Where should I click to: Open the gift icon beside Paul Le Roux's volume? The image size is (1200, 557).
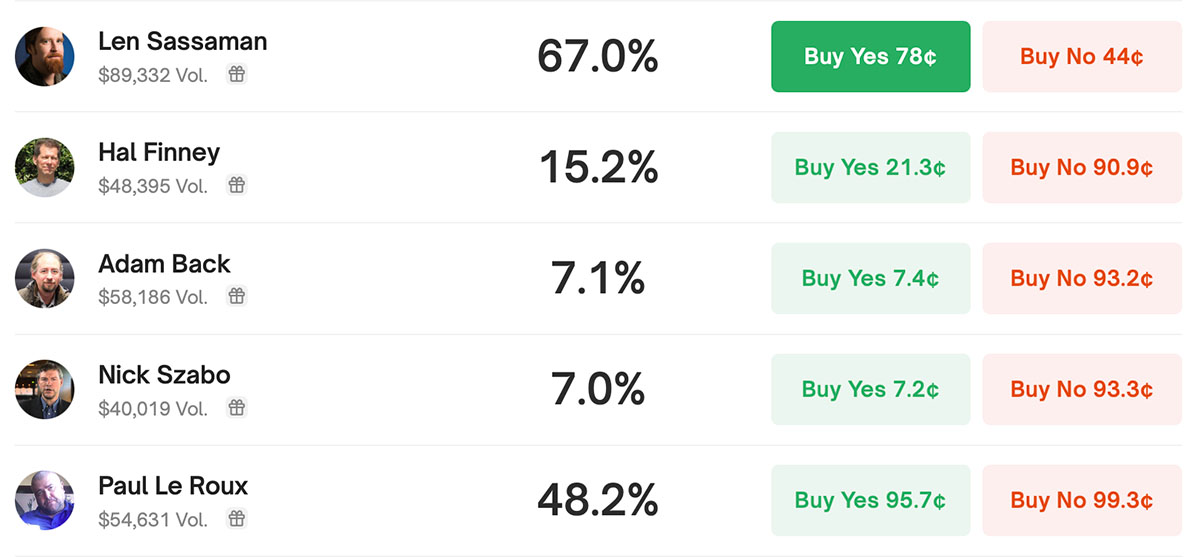coord(236,519)
